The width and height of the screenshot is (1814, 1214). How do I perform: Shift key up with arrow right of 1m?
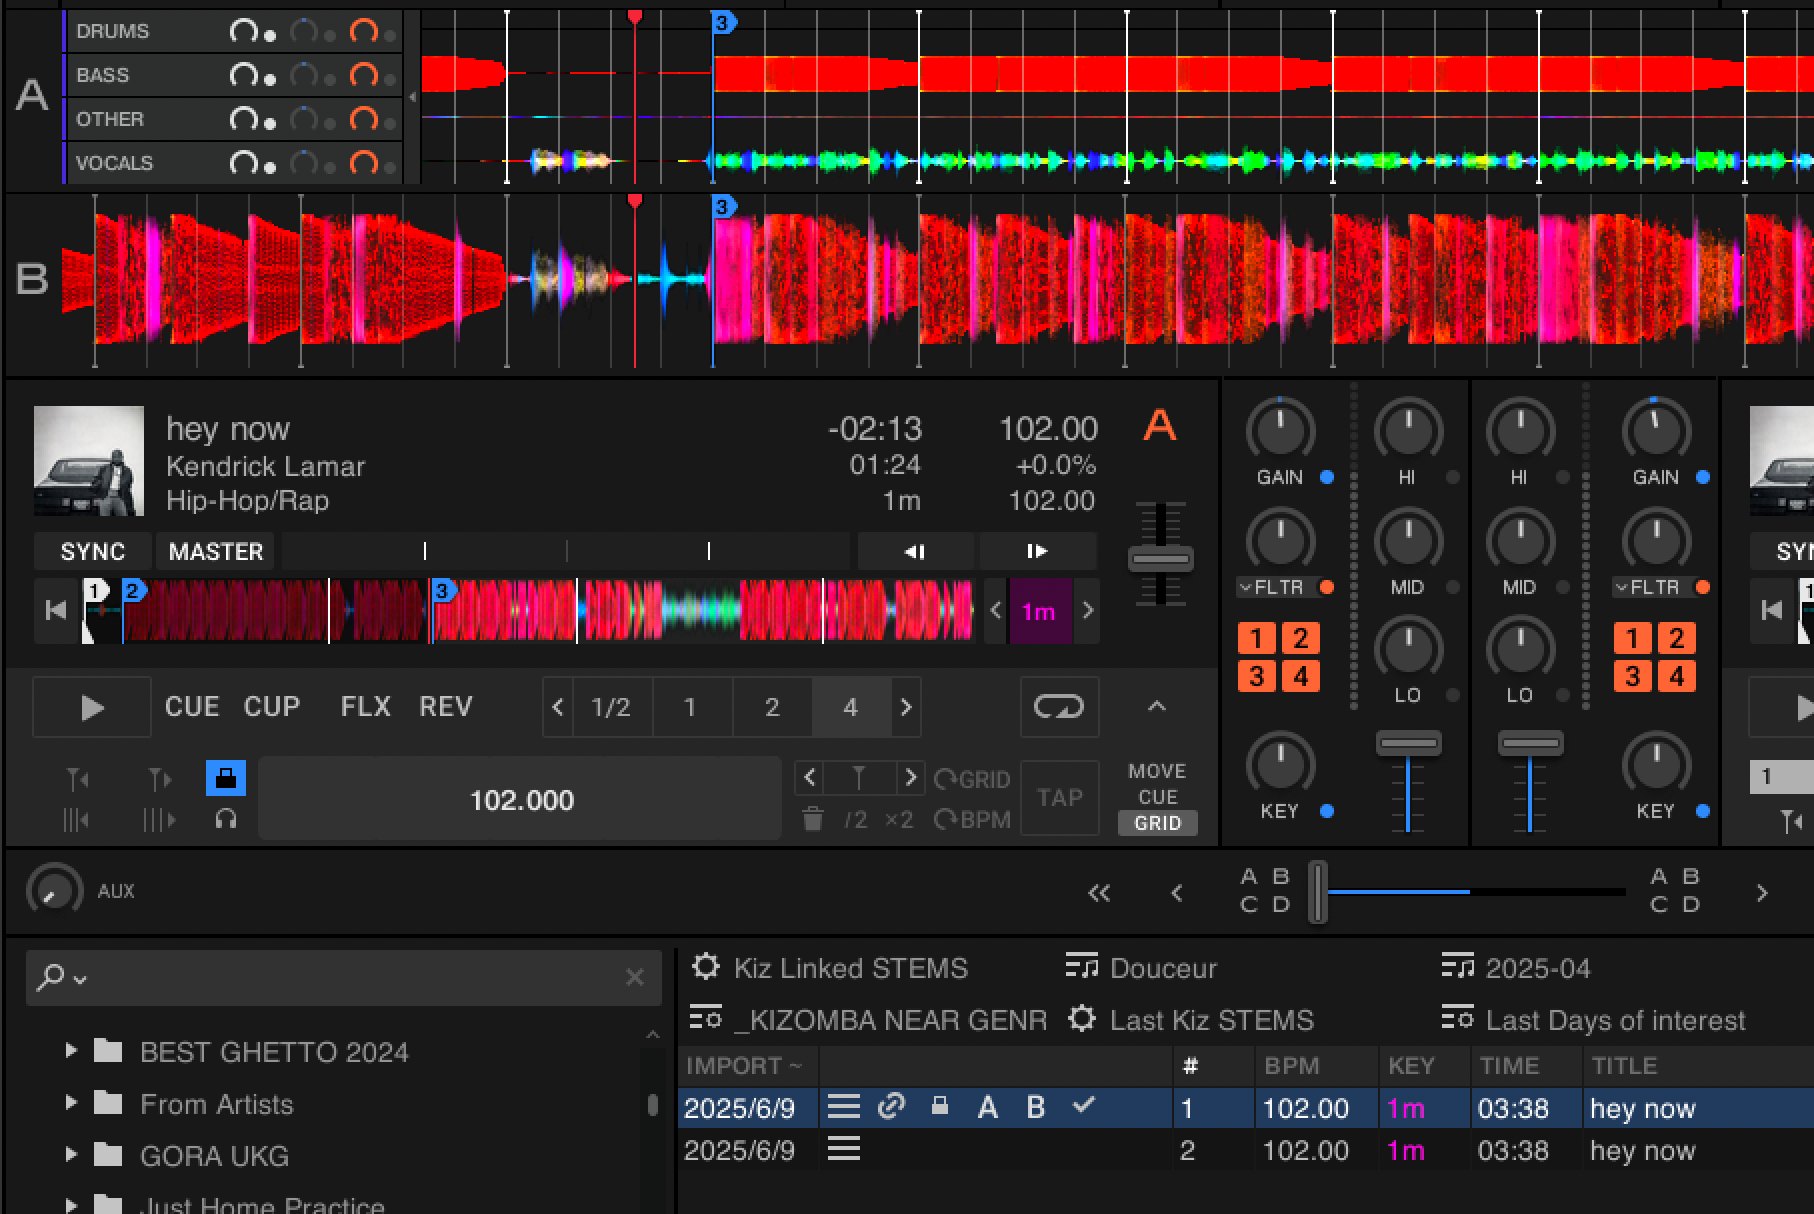(1088, 610)
